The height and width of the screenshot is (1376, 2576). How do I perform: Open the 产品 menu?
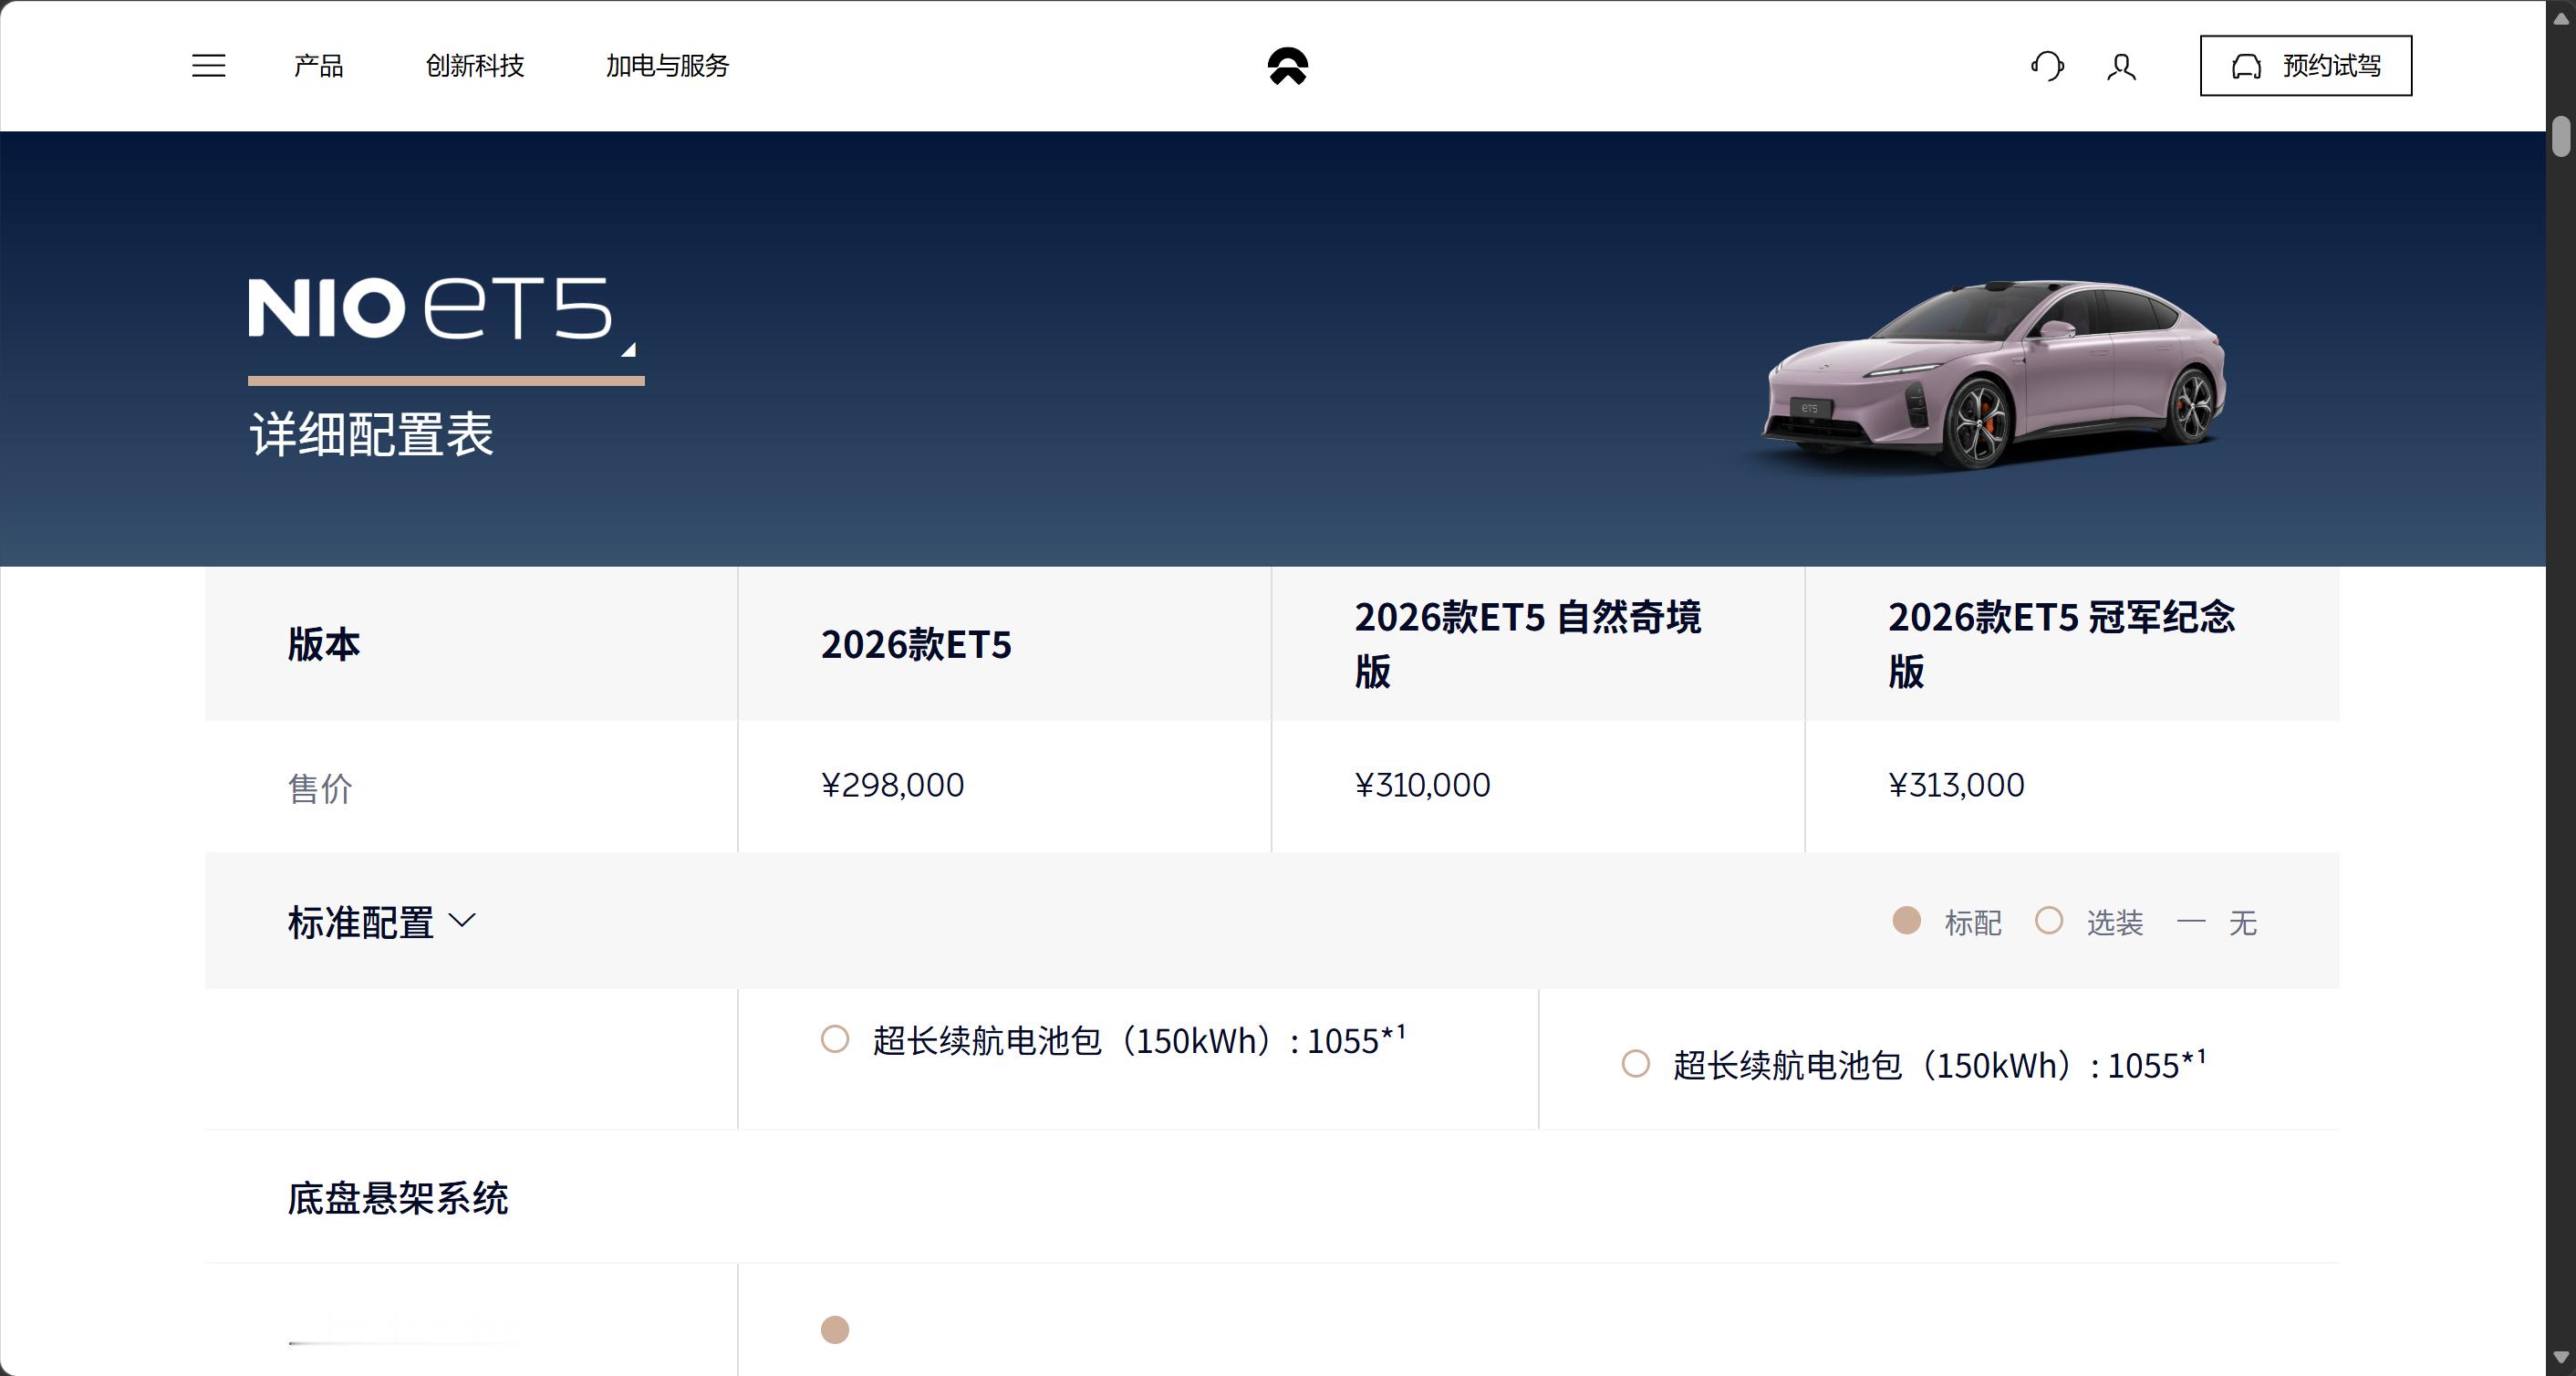tap(318, 66)
